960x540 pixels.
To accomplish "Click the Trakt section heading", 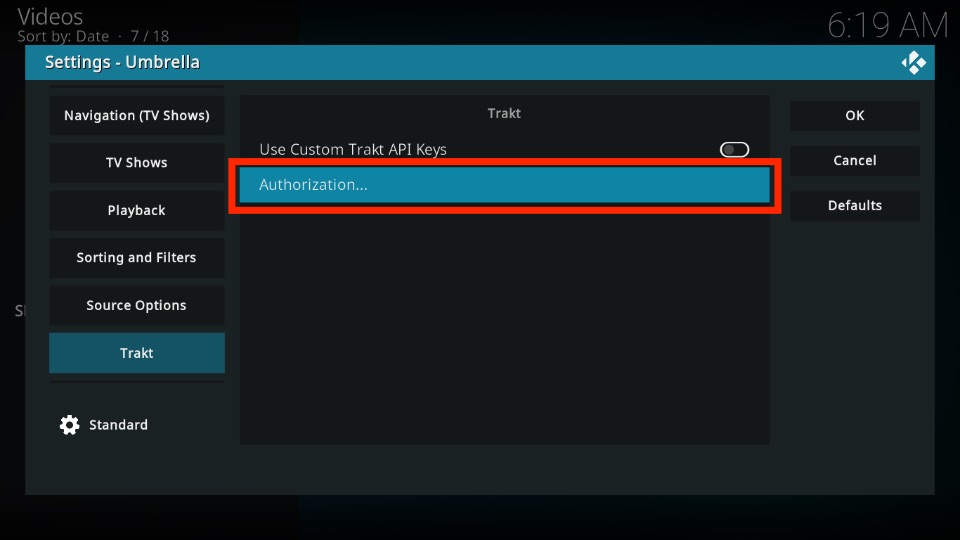I will (x=504, y=113).
